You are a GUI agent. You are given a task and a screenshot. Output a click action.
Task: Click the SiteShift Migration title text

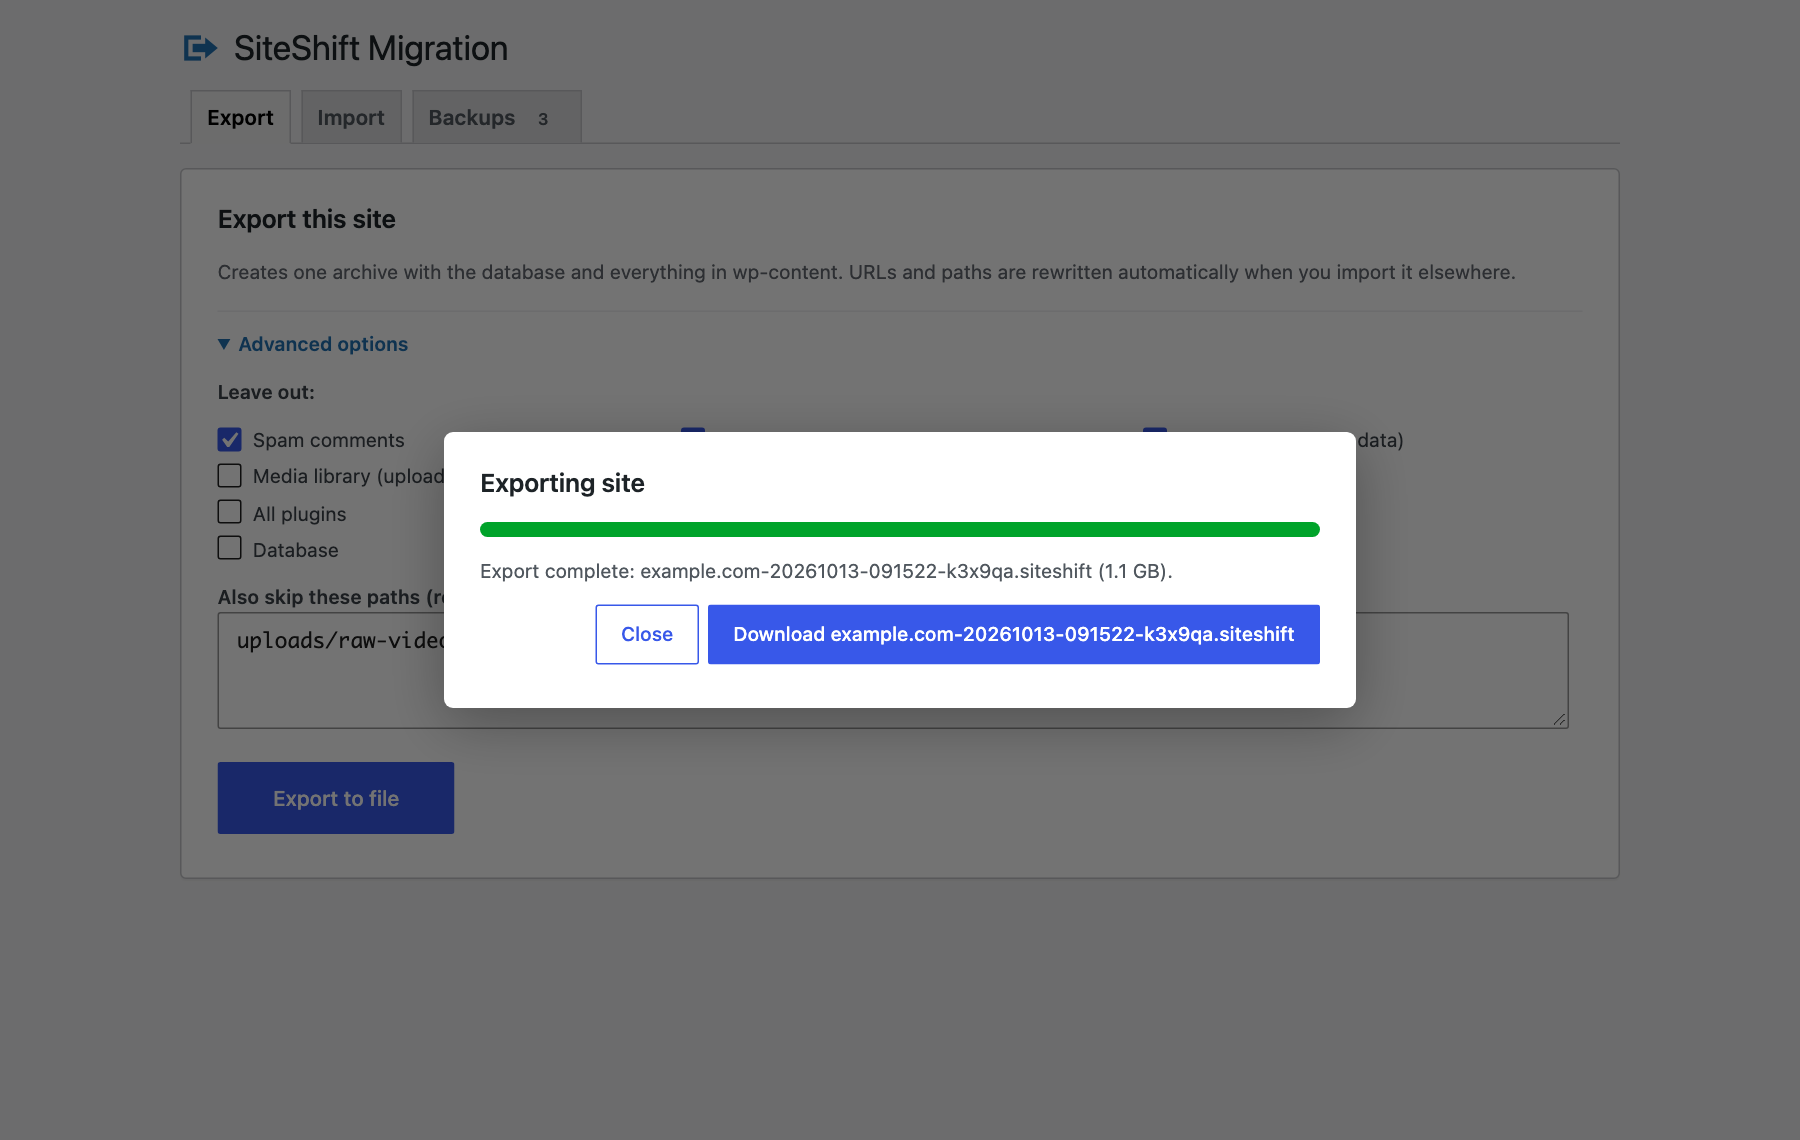[371, 48]
